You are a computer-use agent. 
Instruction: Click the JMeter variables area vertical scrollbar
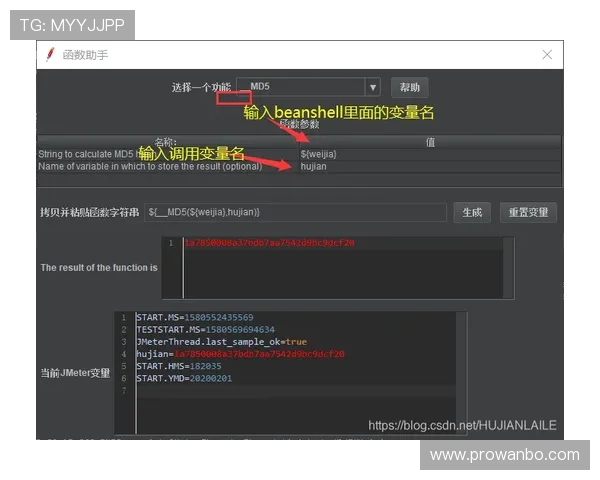click(x=461, y=373)
